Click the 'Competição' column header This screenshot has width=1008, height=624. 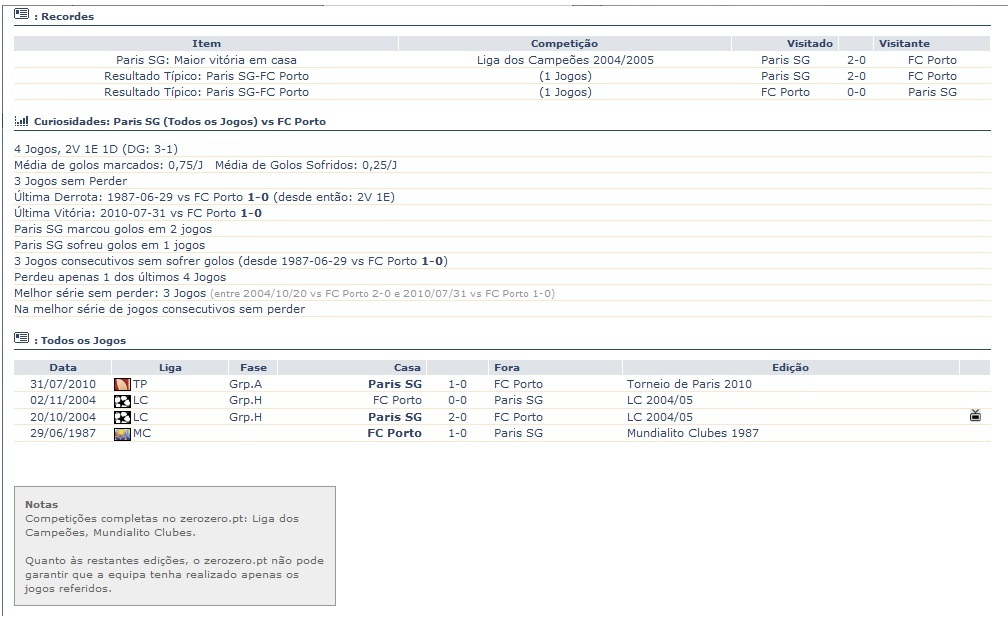[564, 44]
